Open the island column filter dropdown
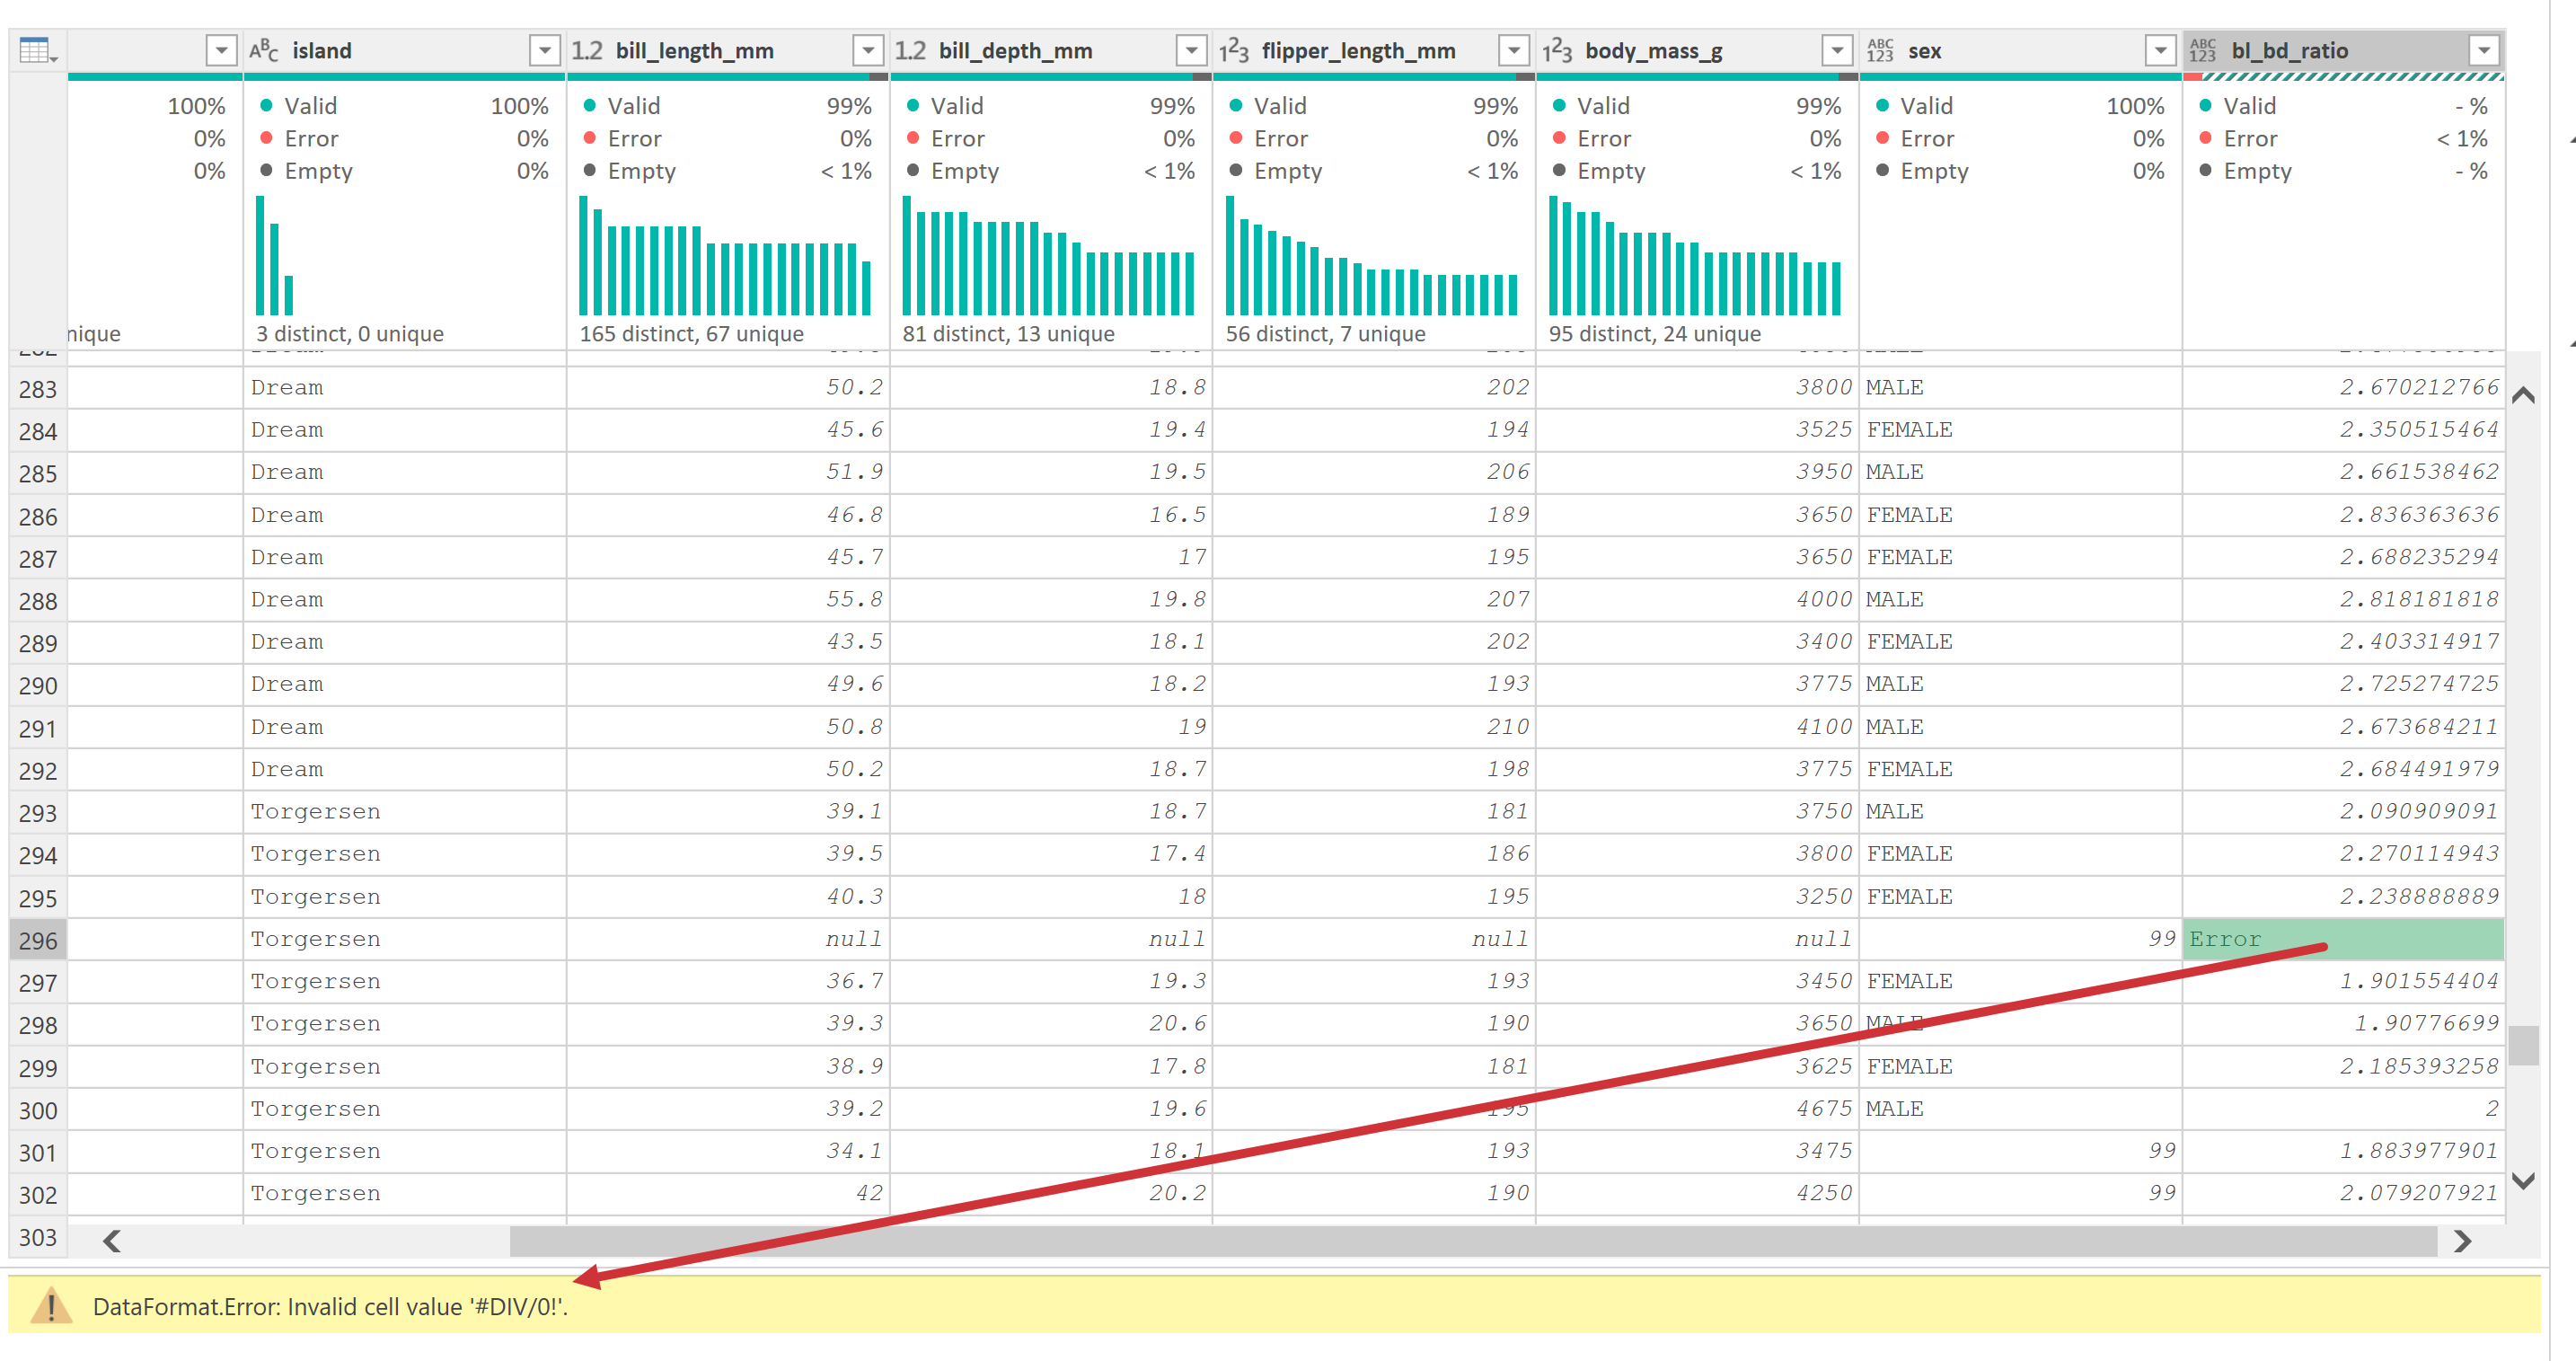2576x1361 pixels. pyautogui.click(x=544, y=51)
